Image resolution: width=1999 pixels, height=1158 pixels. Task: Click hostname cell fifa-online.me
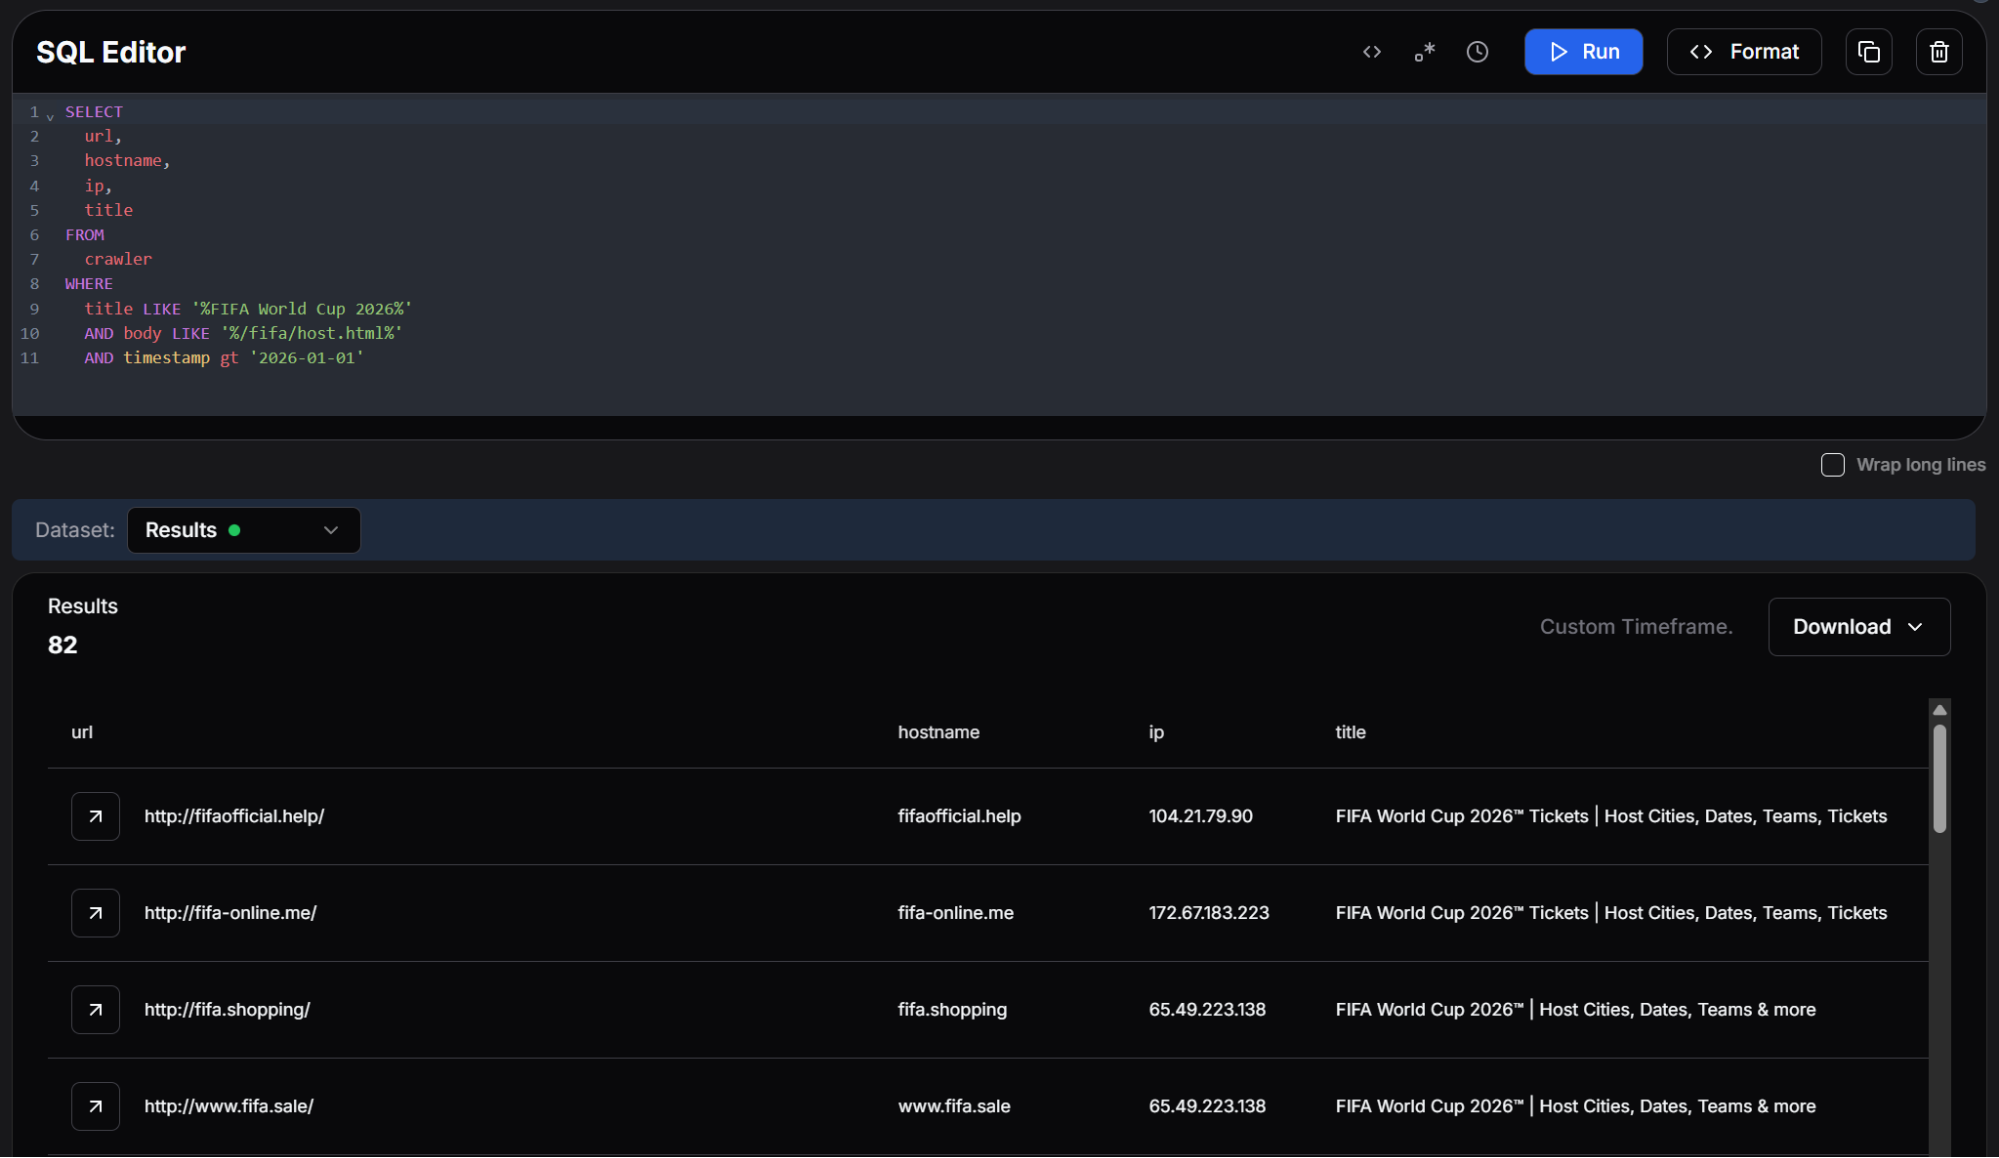pyautogui.click(x=955, y=913)
